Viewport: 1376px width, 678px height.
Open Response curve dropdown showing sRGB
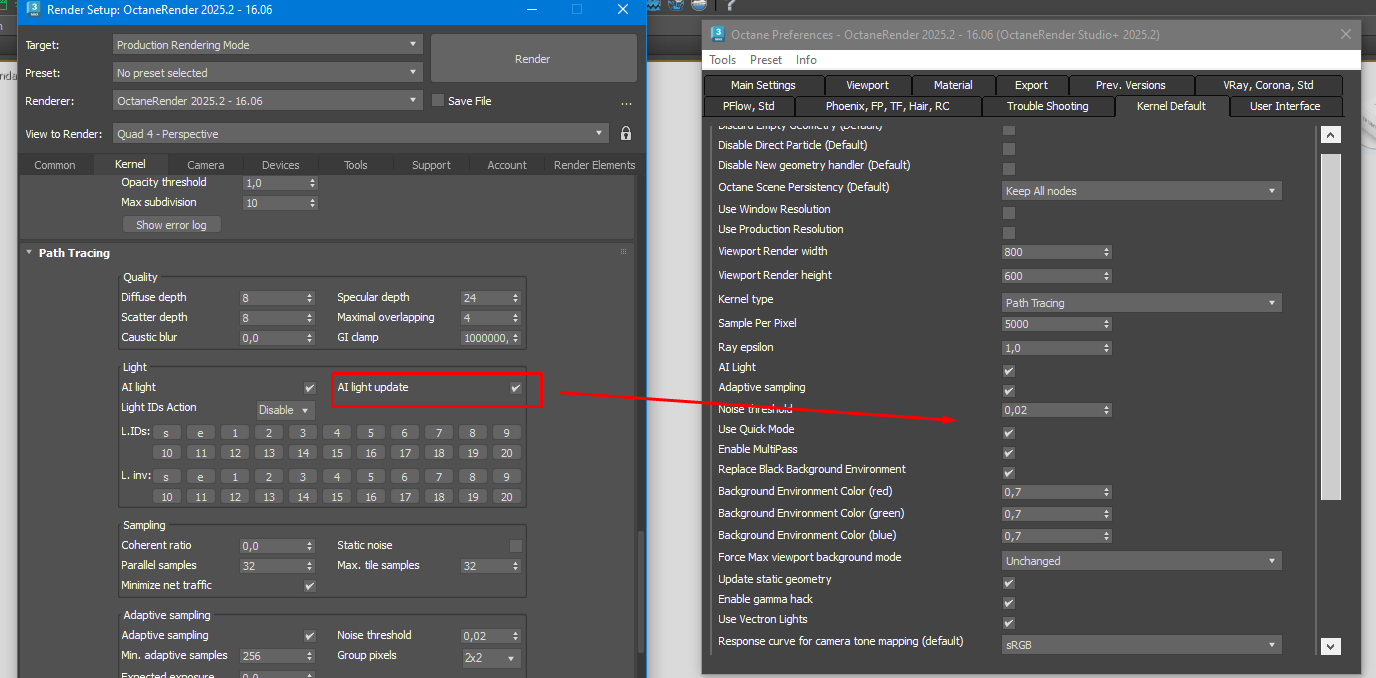1142,645
